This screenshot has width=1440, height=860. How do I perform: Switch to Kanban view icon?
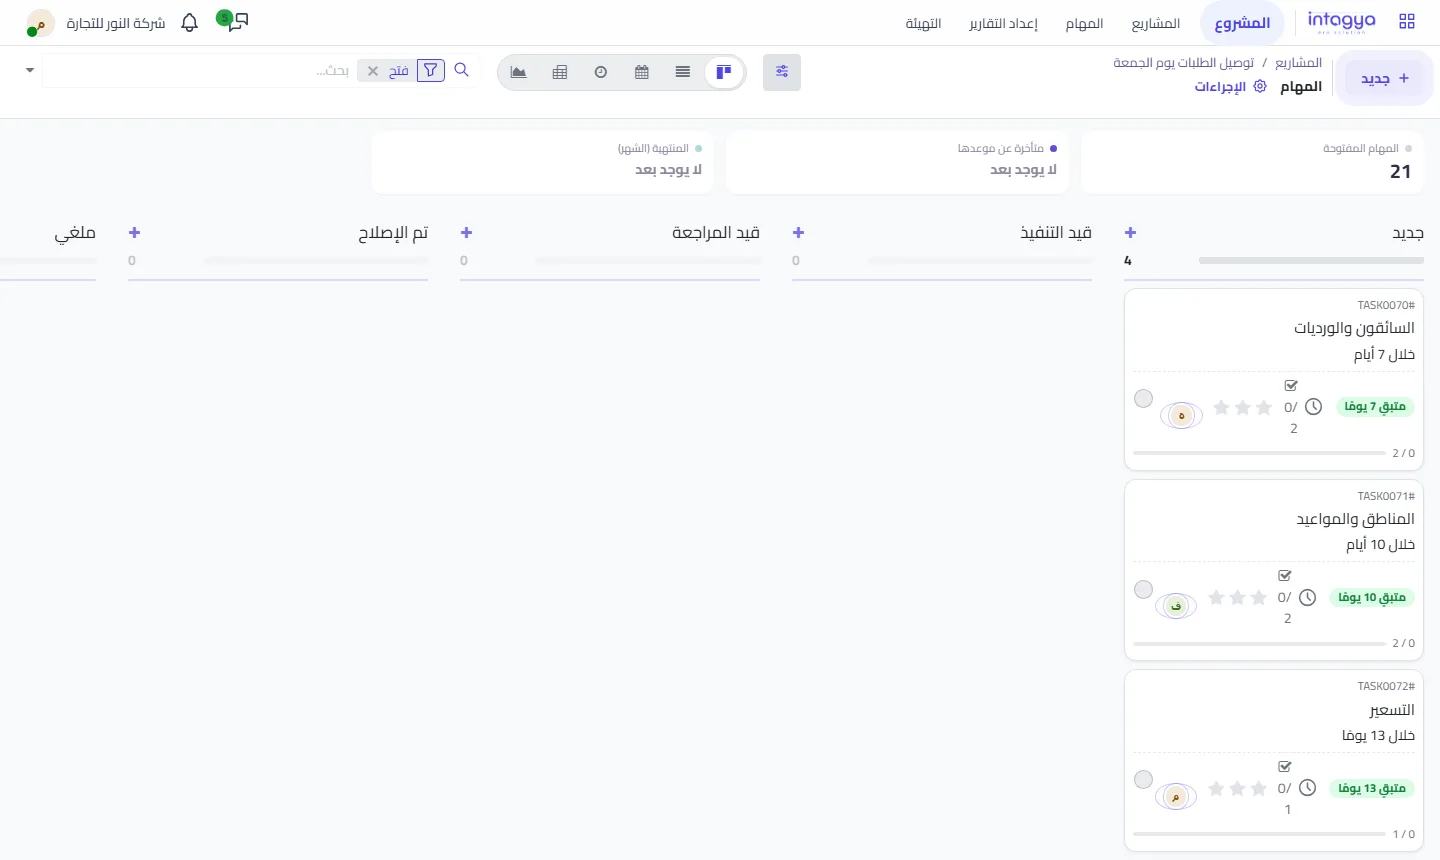[724, 72]
